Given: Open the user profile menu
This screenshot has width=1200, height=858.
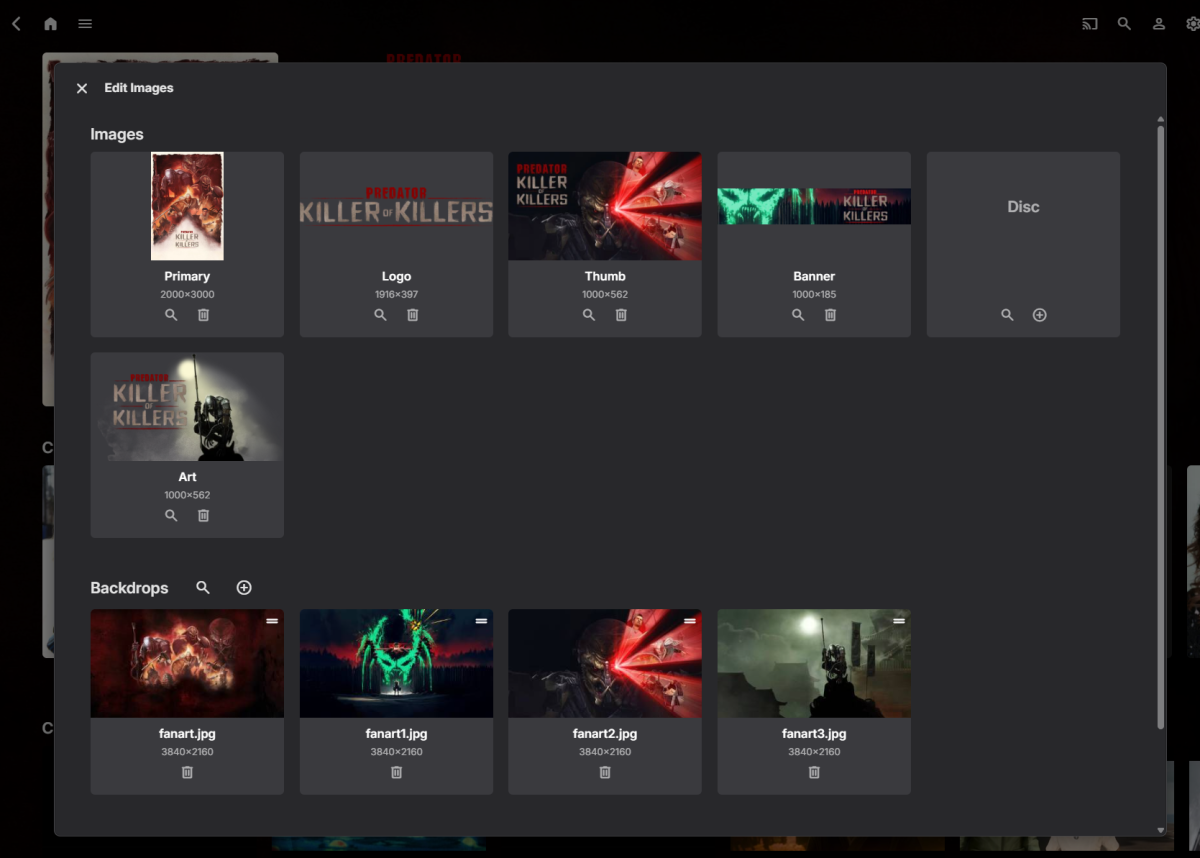Looking at the screenshot, I should tap(1158, 23).
